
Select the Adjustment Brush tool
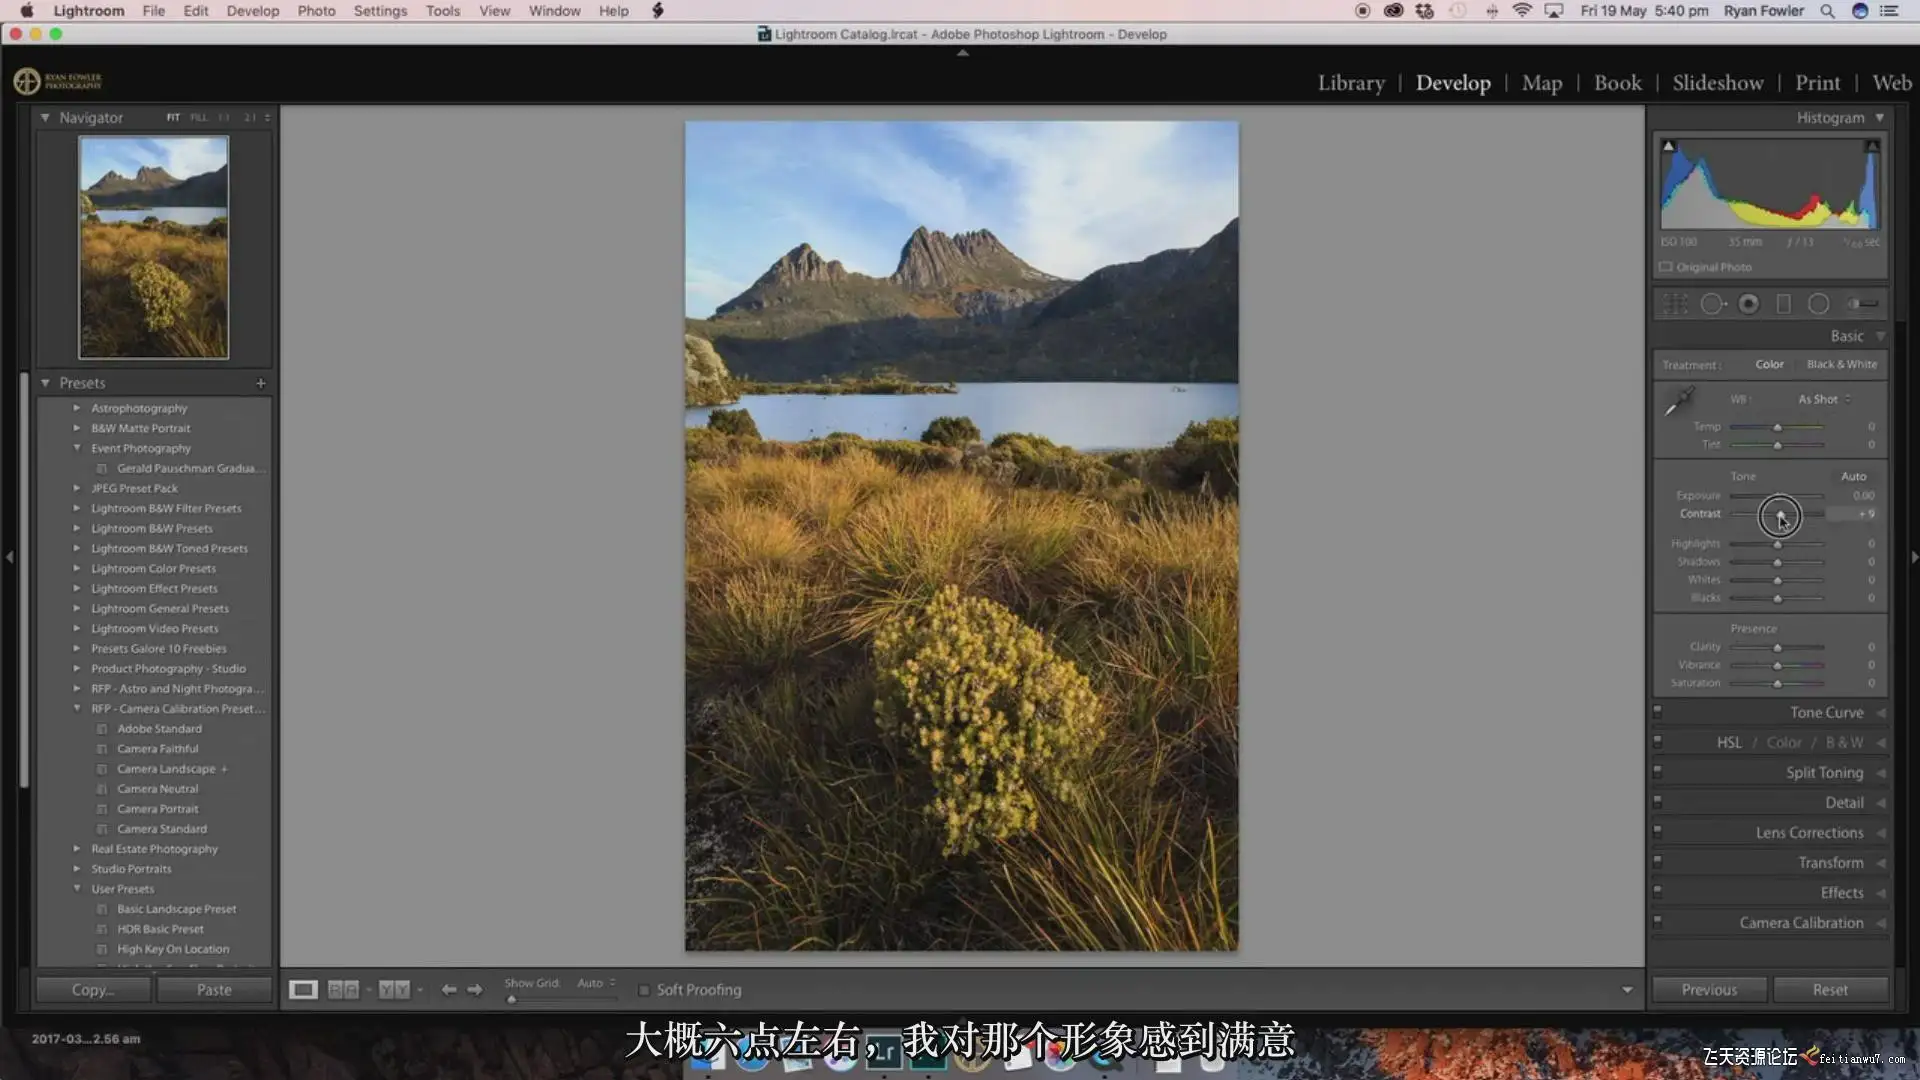[x=1861, y=304]
